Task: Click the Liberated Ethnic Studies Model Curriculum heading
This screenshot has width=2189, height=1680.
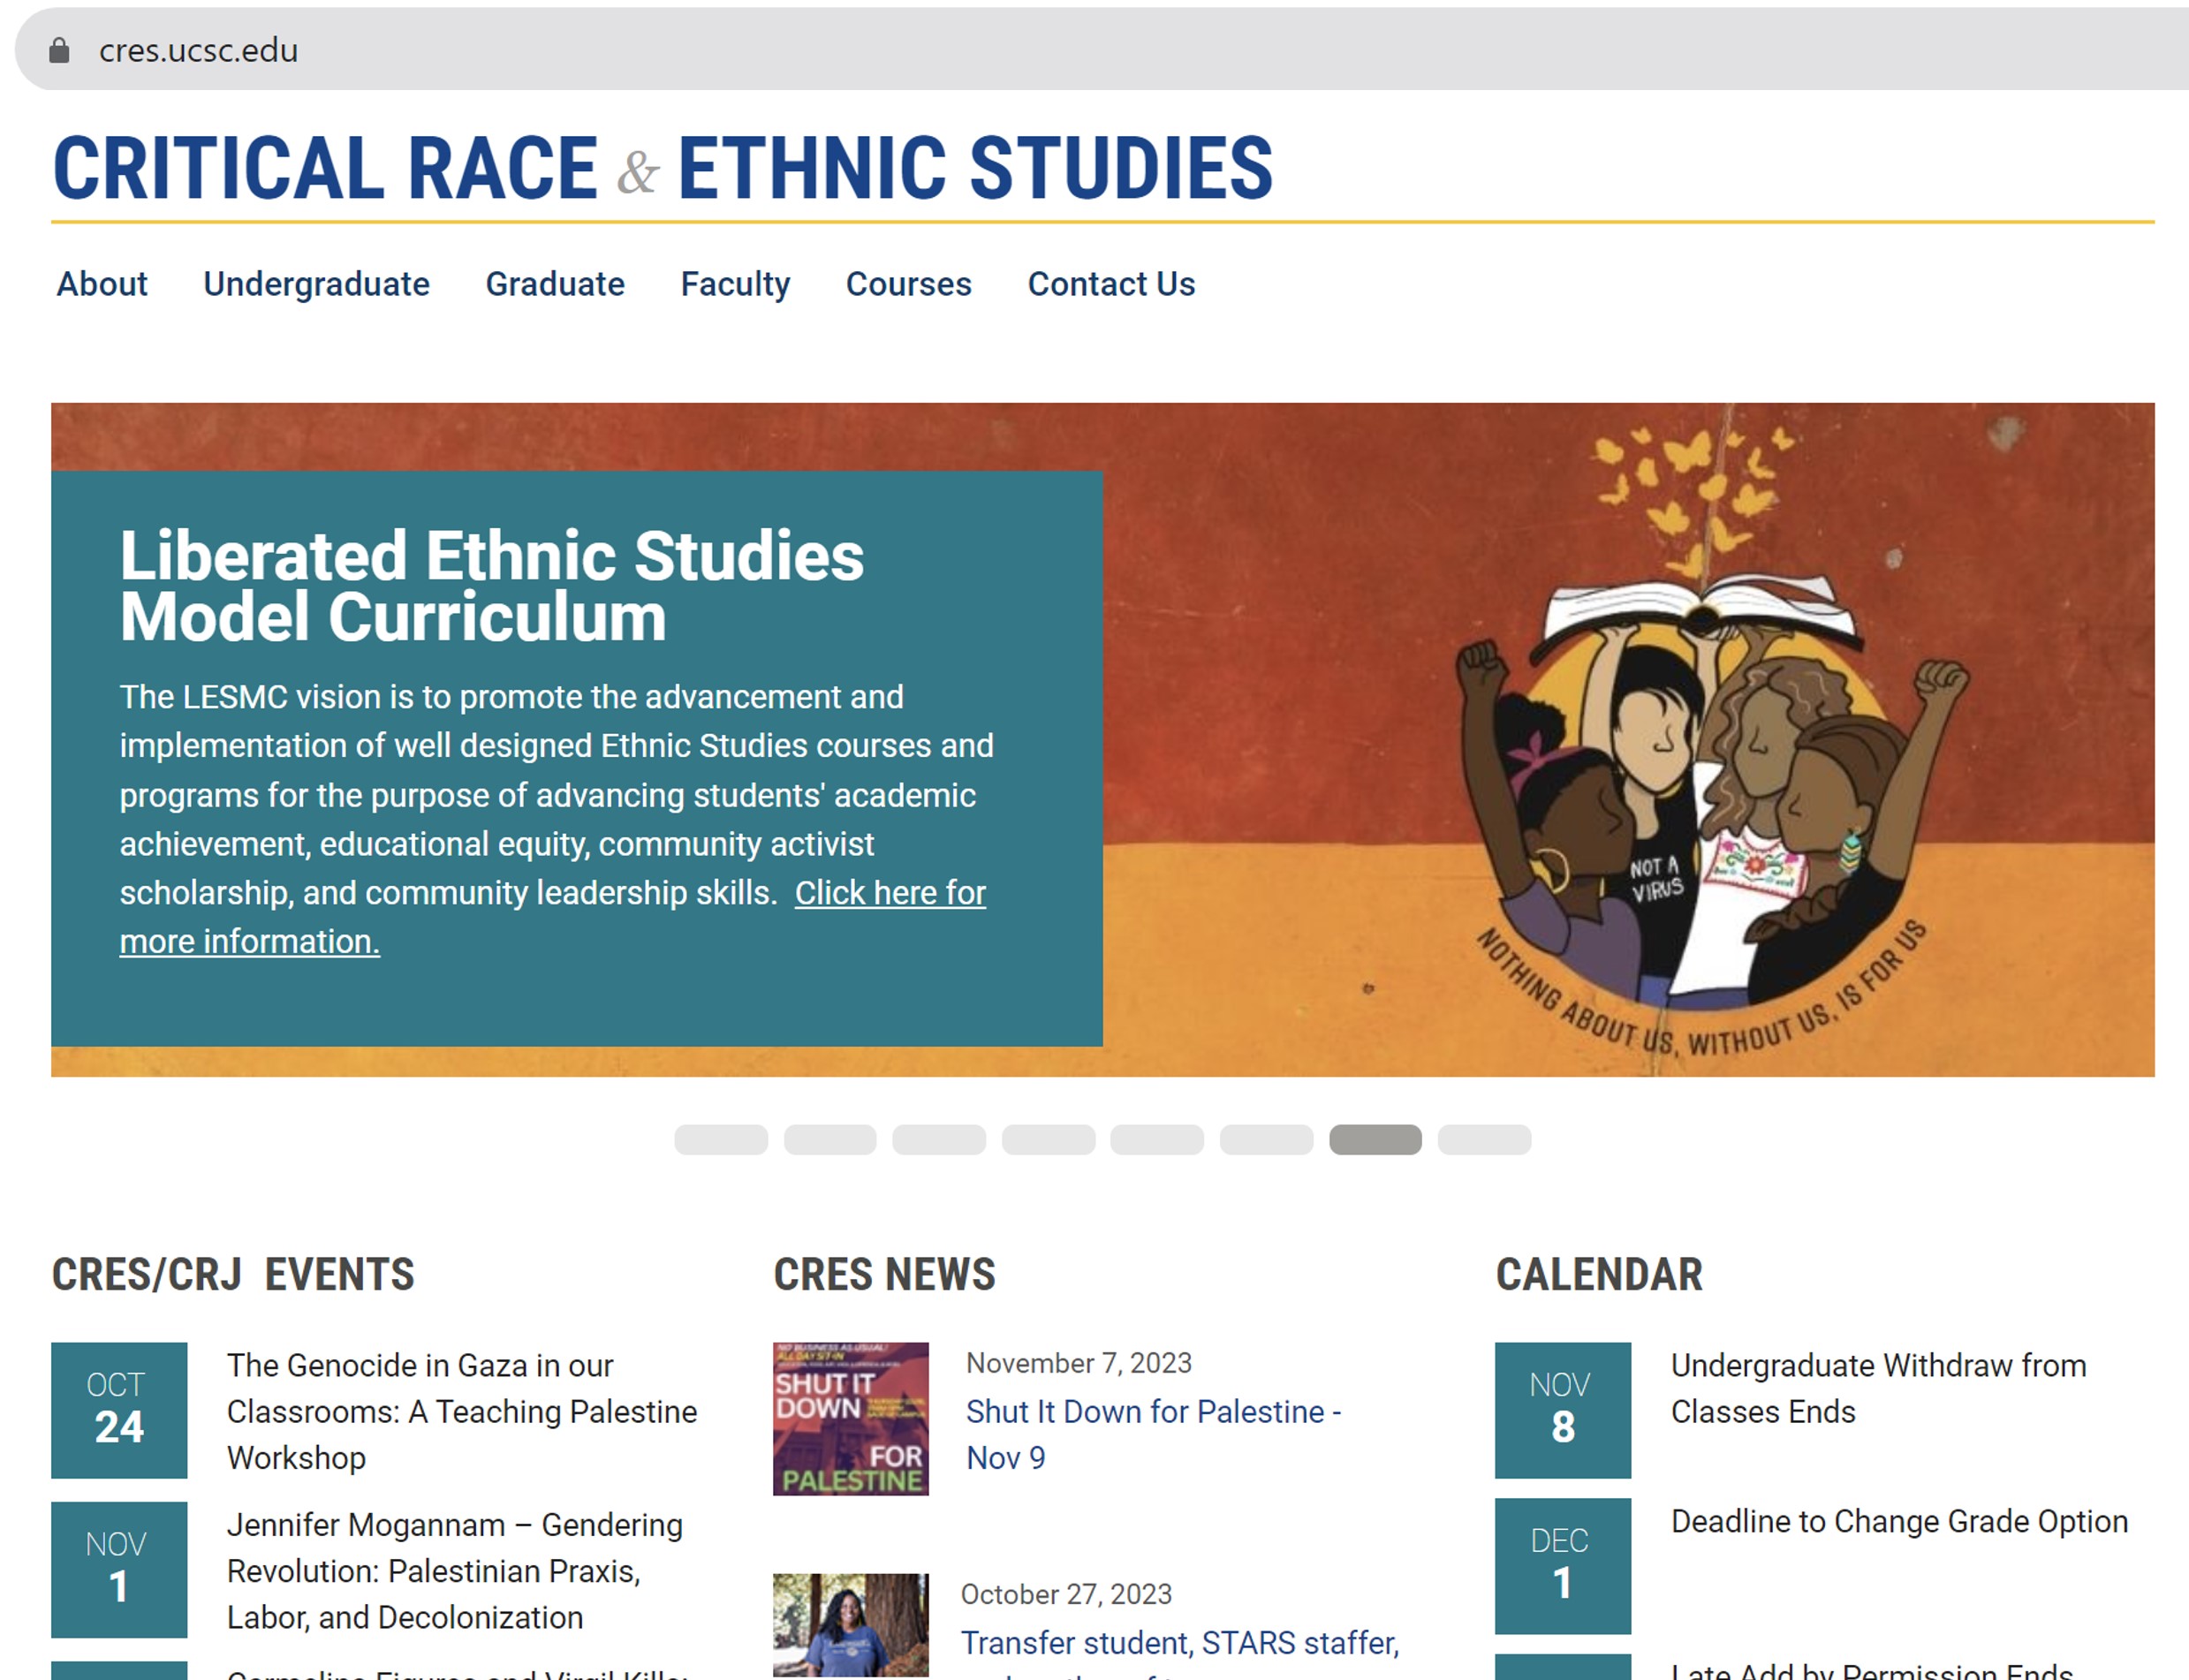Action: tap(491, 586)
